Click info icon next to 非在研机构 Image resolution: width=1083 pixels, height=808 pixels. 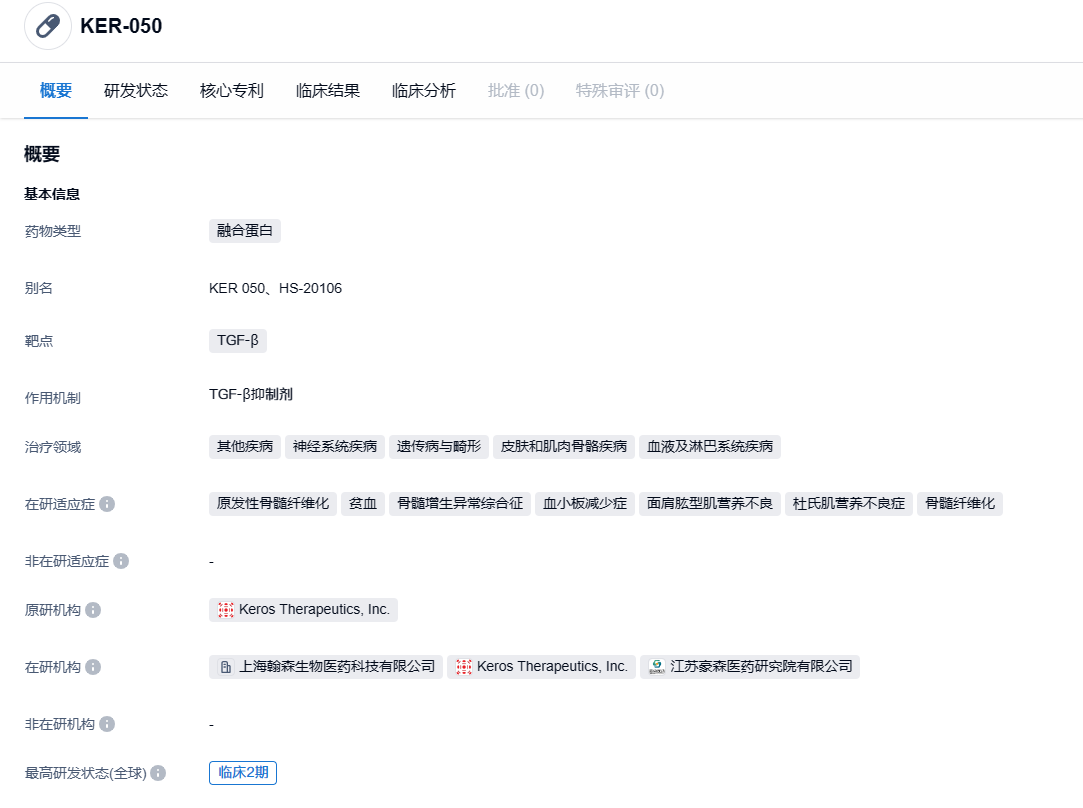tap(107, 724)
